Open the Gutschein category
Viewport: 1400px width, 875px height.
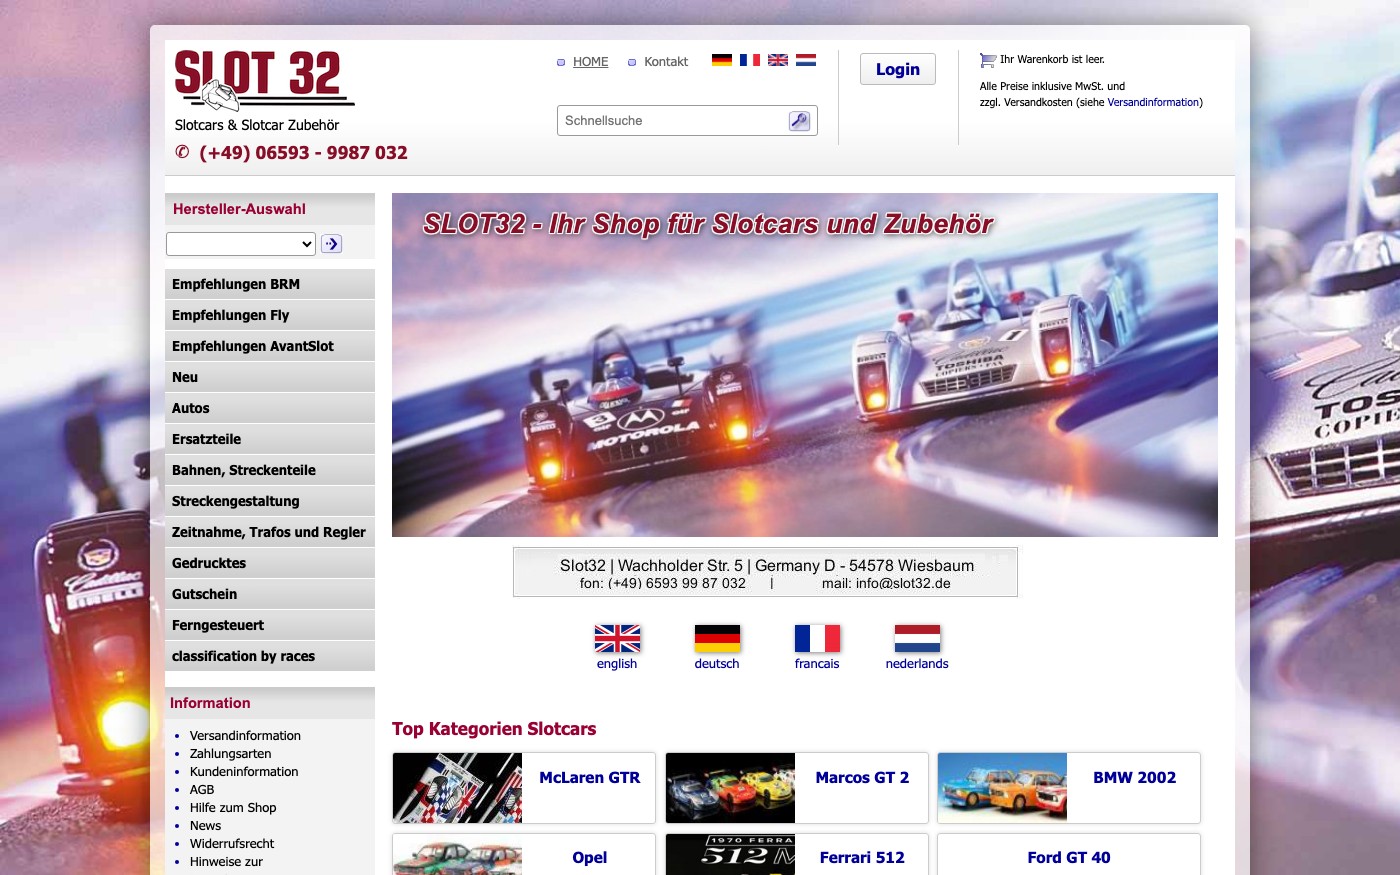[270, 594]
